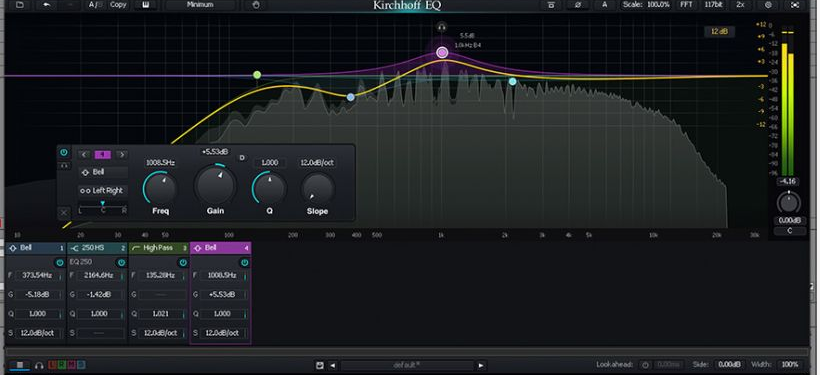Screen dimensions: 820x375
Task: Click output pan 'C' field under knob
Action: tap(790, 231)
